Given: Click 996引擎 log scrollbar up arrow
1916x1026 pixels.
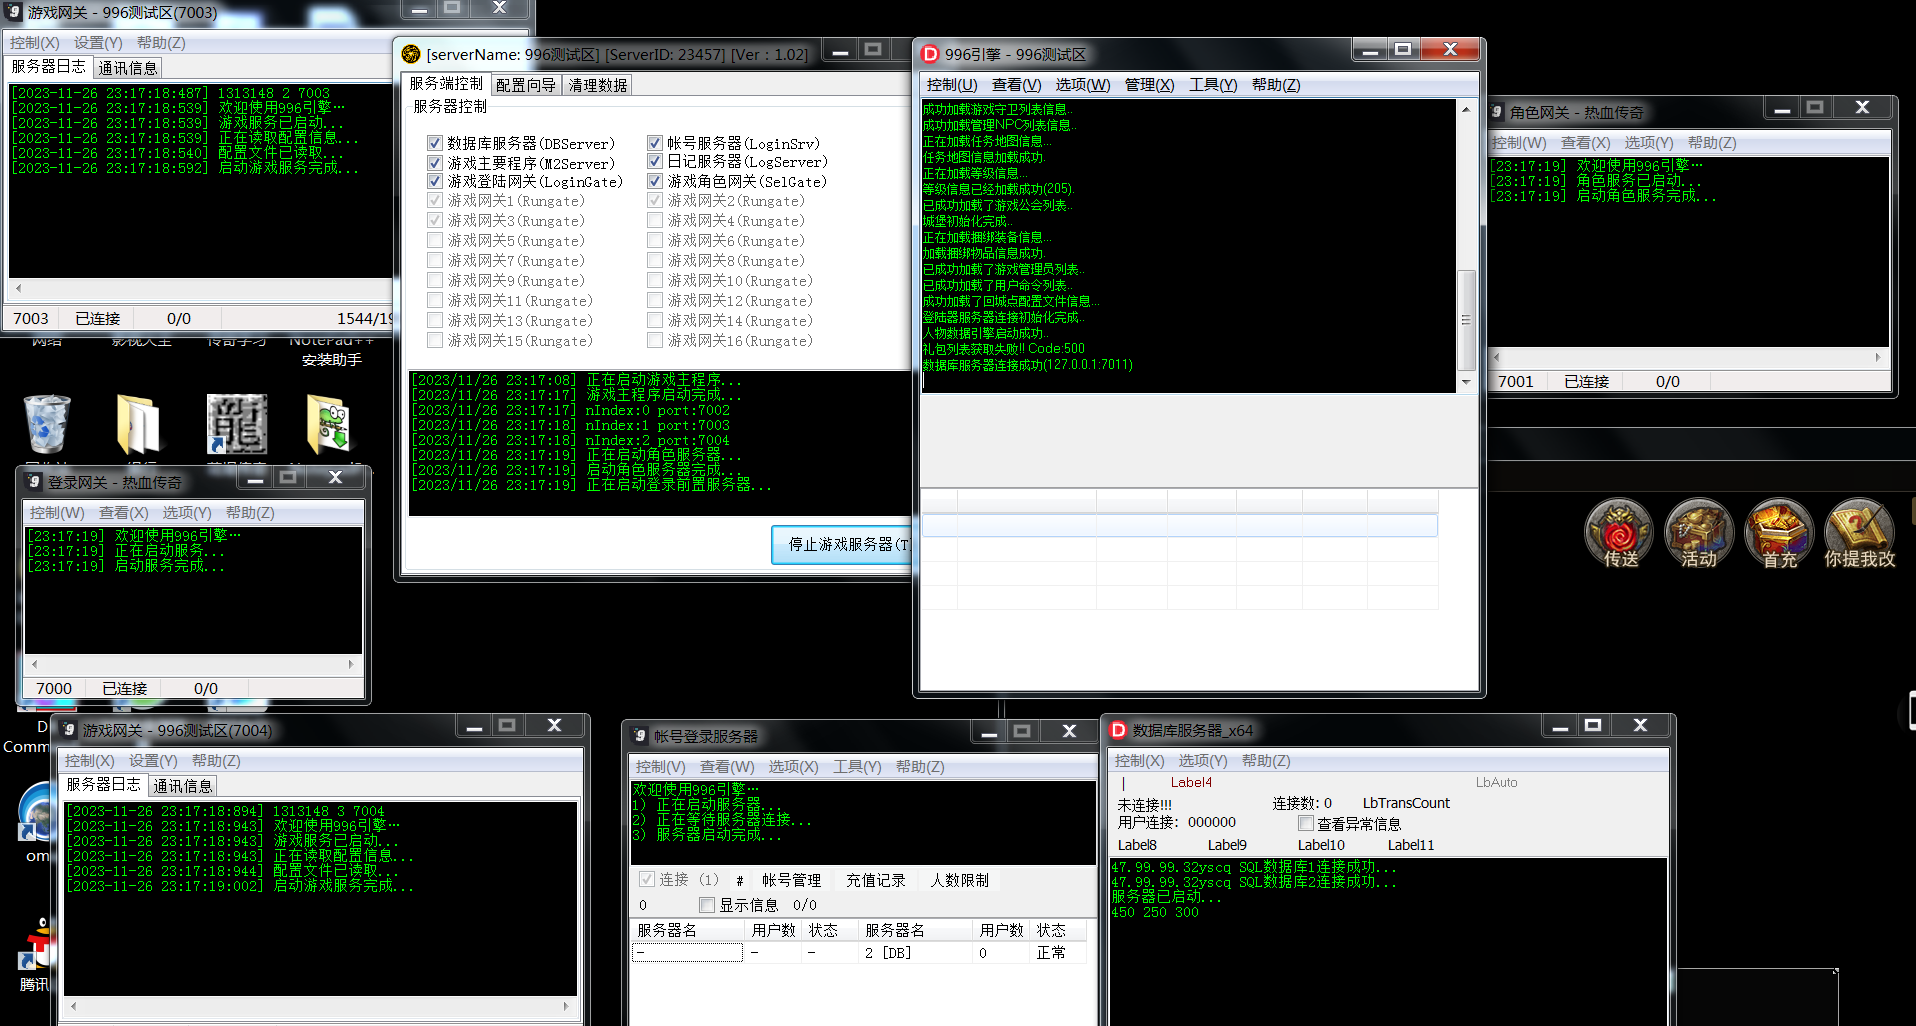Looking at the screenshot, I should 1466,109.
